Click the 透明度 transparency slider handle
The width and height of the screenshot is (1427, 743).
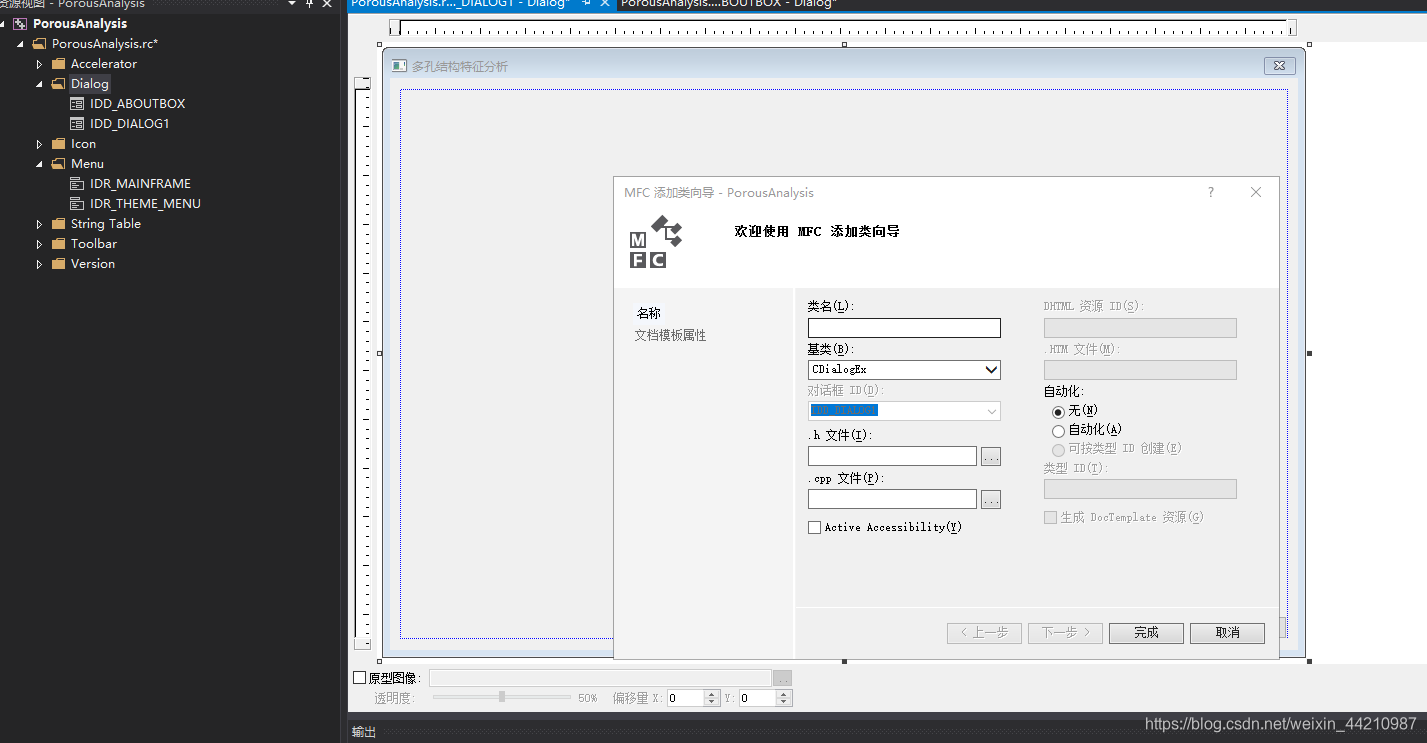502,697
